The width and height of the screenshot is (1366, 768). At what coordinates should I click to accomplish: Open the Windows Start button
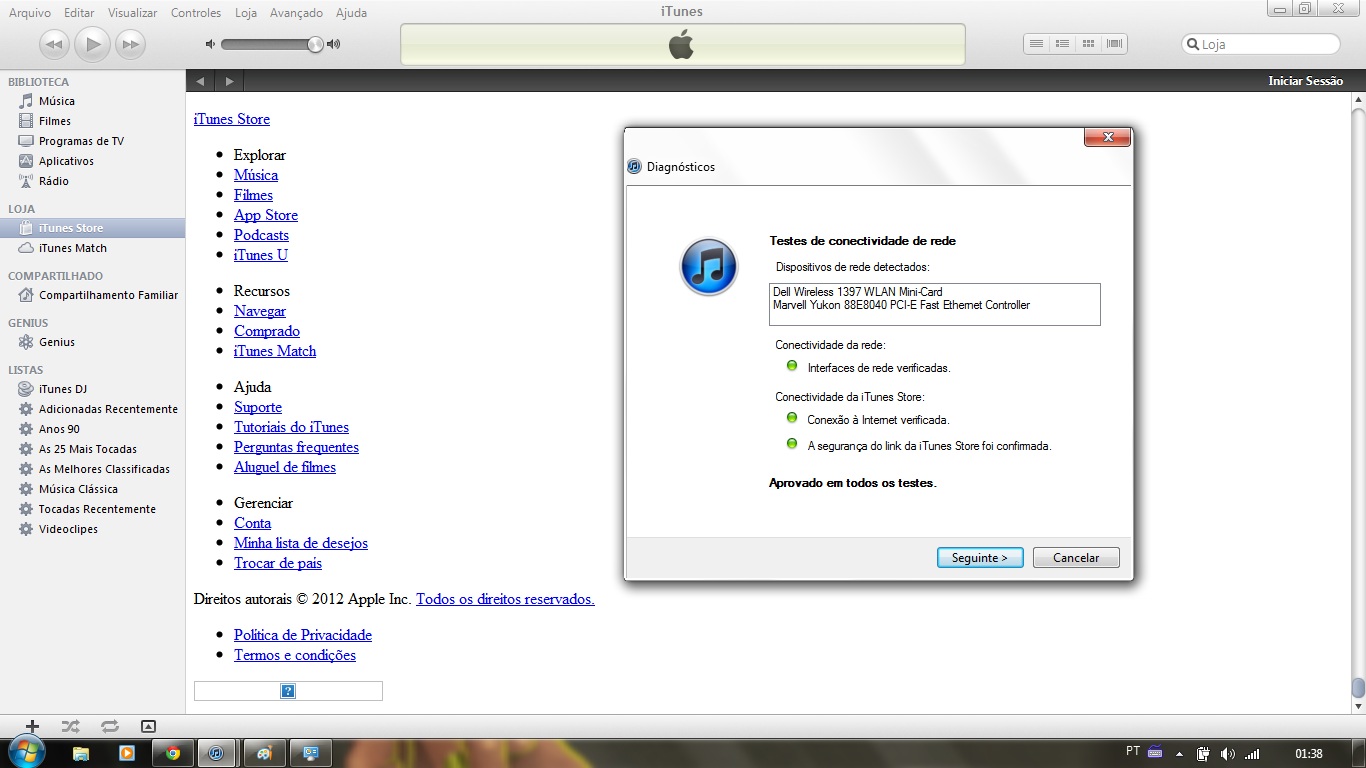click(25, 753)
